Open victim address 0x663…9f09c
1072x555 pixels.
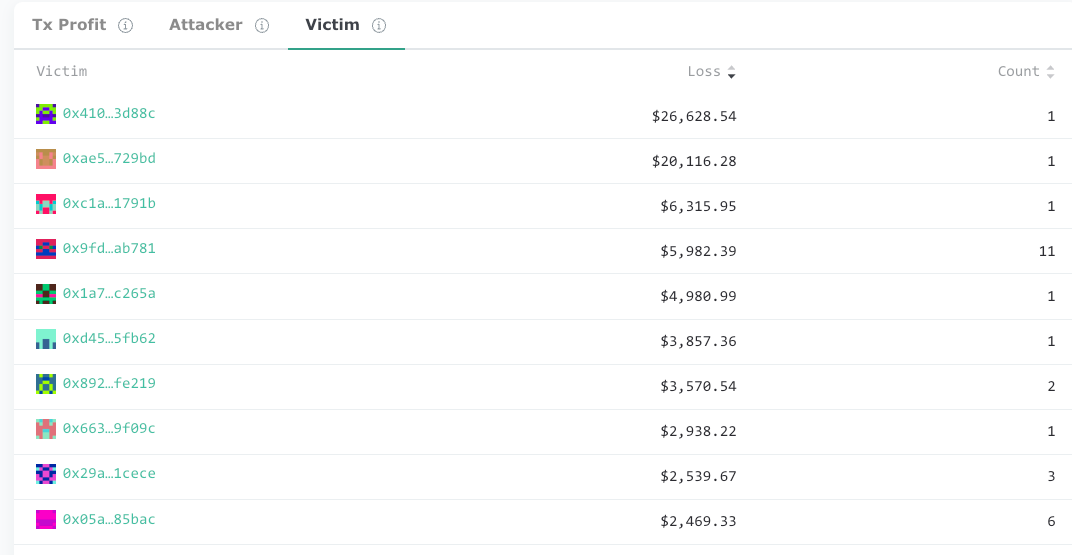coord(109,429)
